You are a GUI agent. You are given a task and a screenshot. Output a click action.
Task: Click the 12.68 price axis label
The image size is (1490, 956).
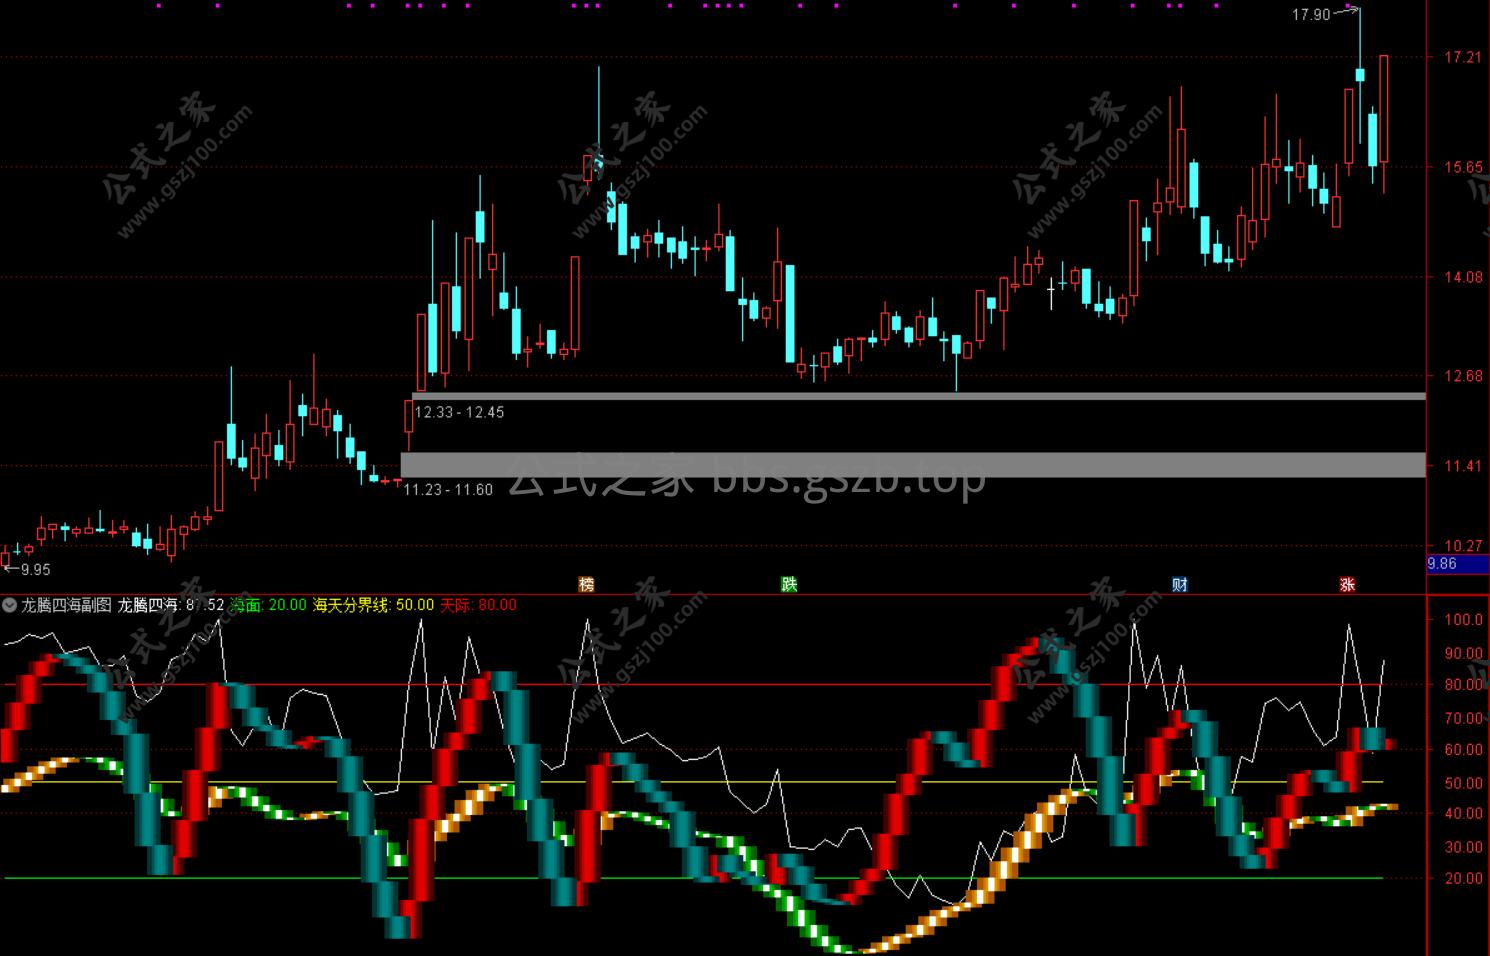pyautogui.click(x=1462, y=376)
